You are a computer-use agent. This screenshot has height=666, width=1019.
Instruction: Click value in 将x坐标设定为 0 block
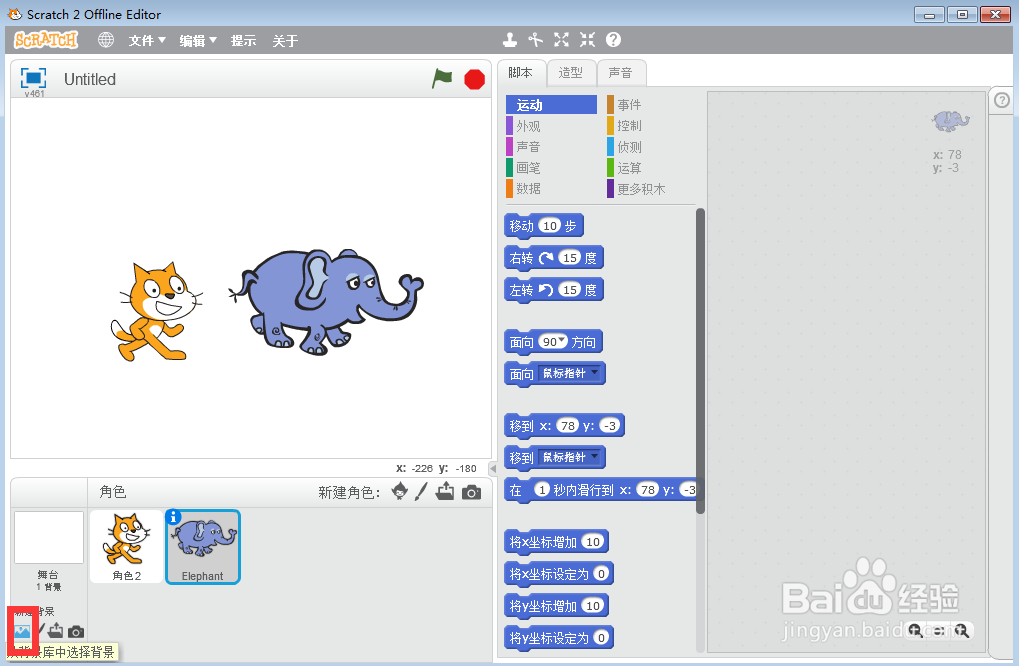tap(601, 574)
